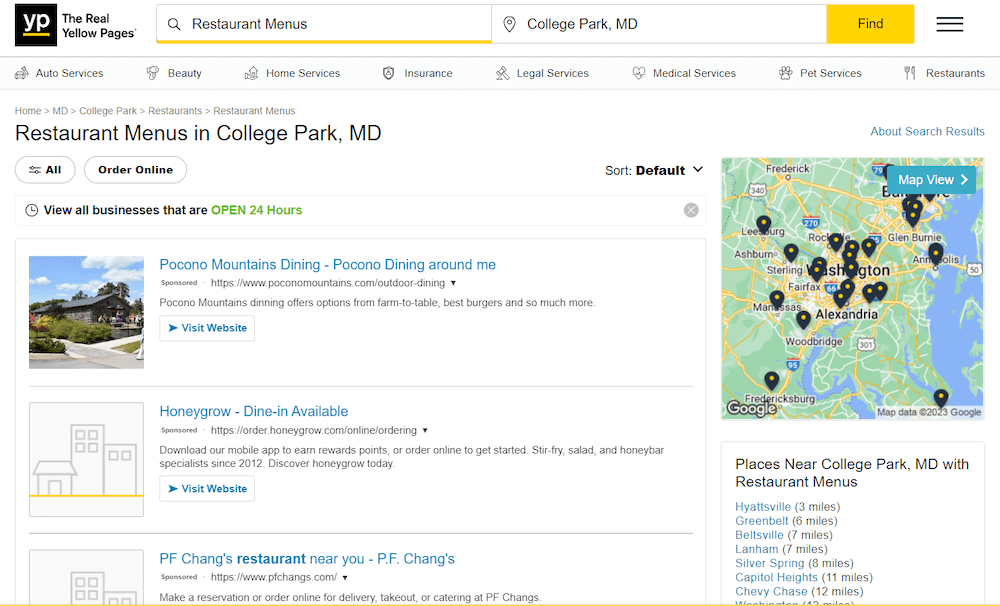
Task: Click the Pocono Mountains listing photo
Action: [86, 313]
